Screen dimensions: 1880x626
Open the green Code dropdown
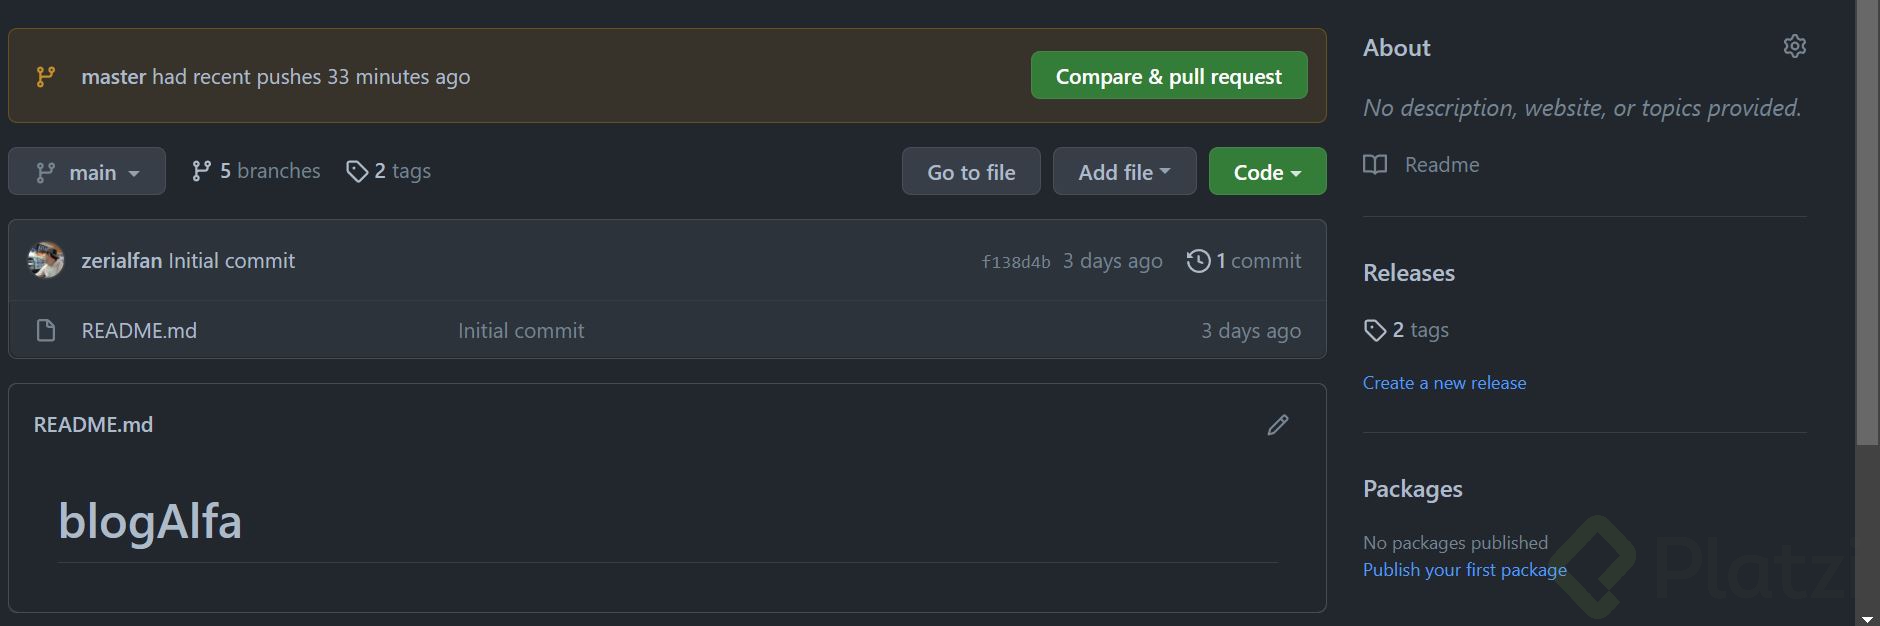click(1267, 172)
